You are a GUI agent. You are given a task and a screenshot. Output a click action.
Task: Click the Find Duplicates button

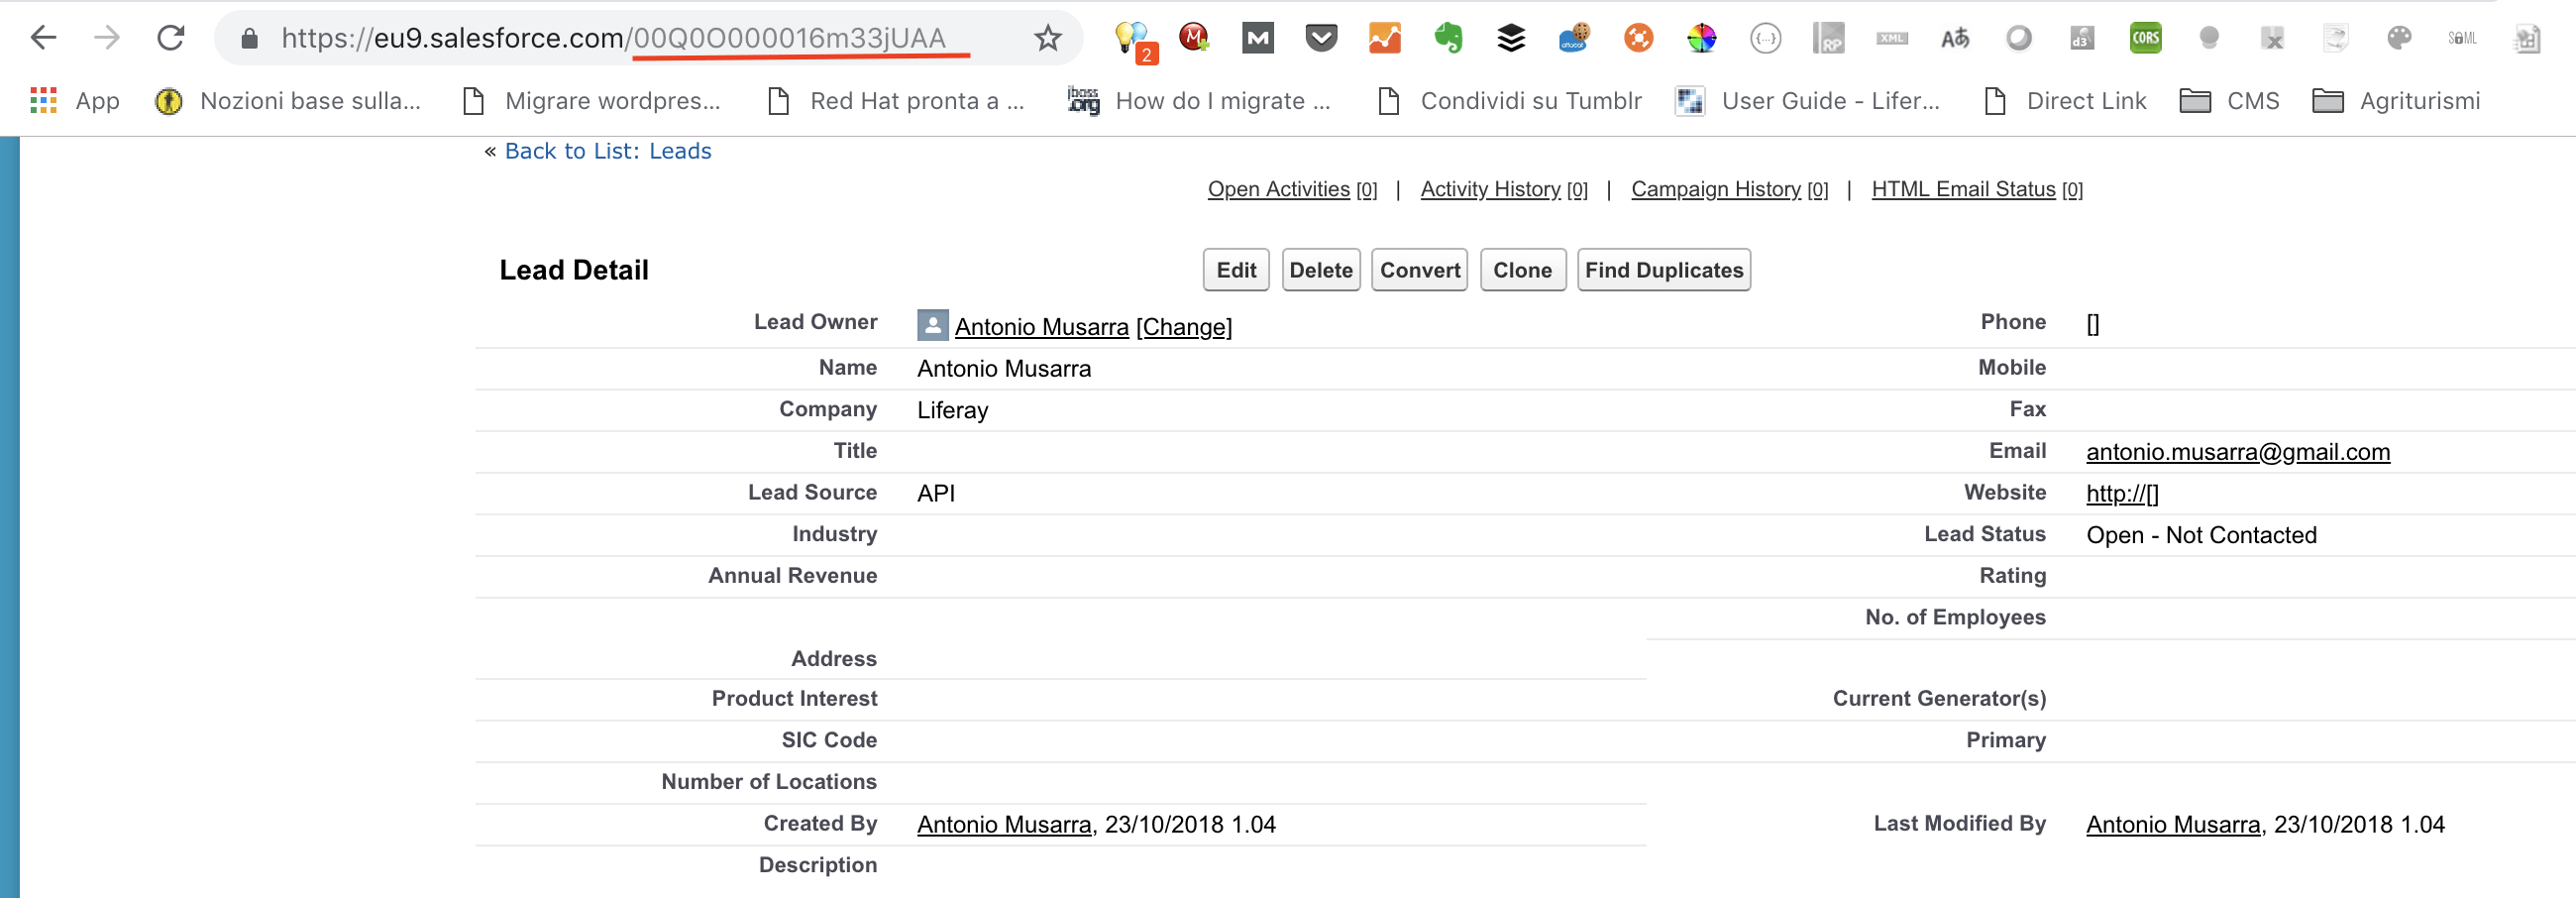click(x=1664, y=270)
